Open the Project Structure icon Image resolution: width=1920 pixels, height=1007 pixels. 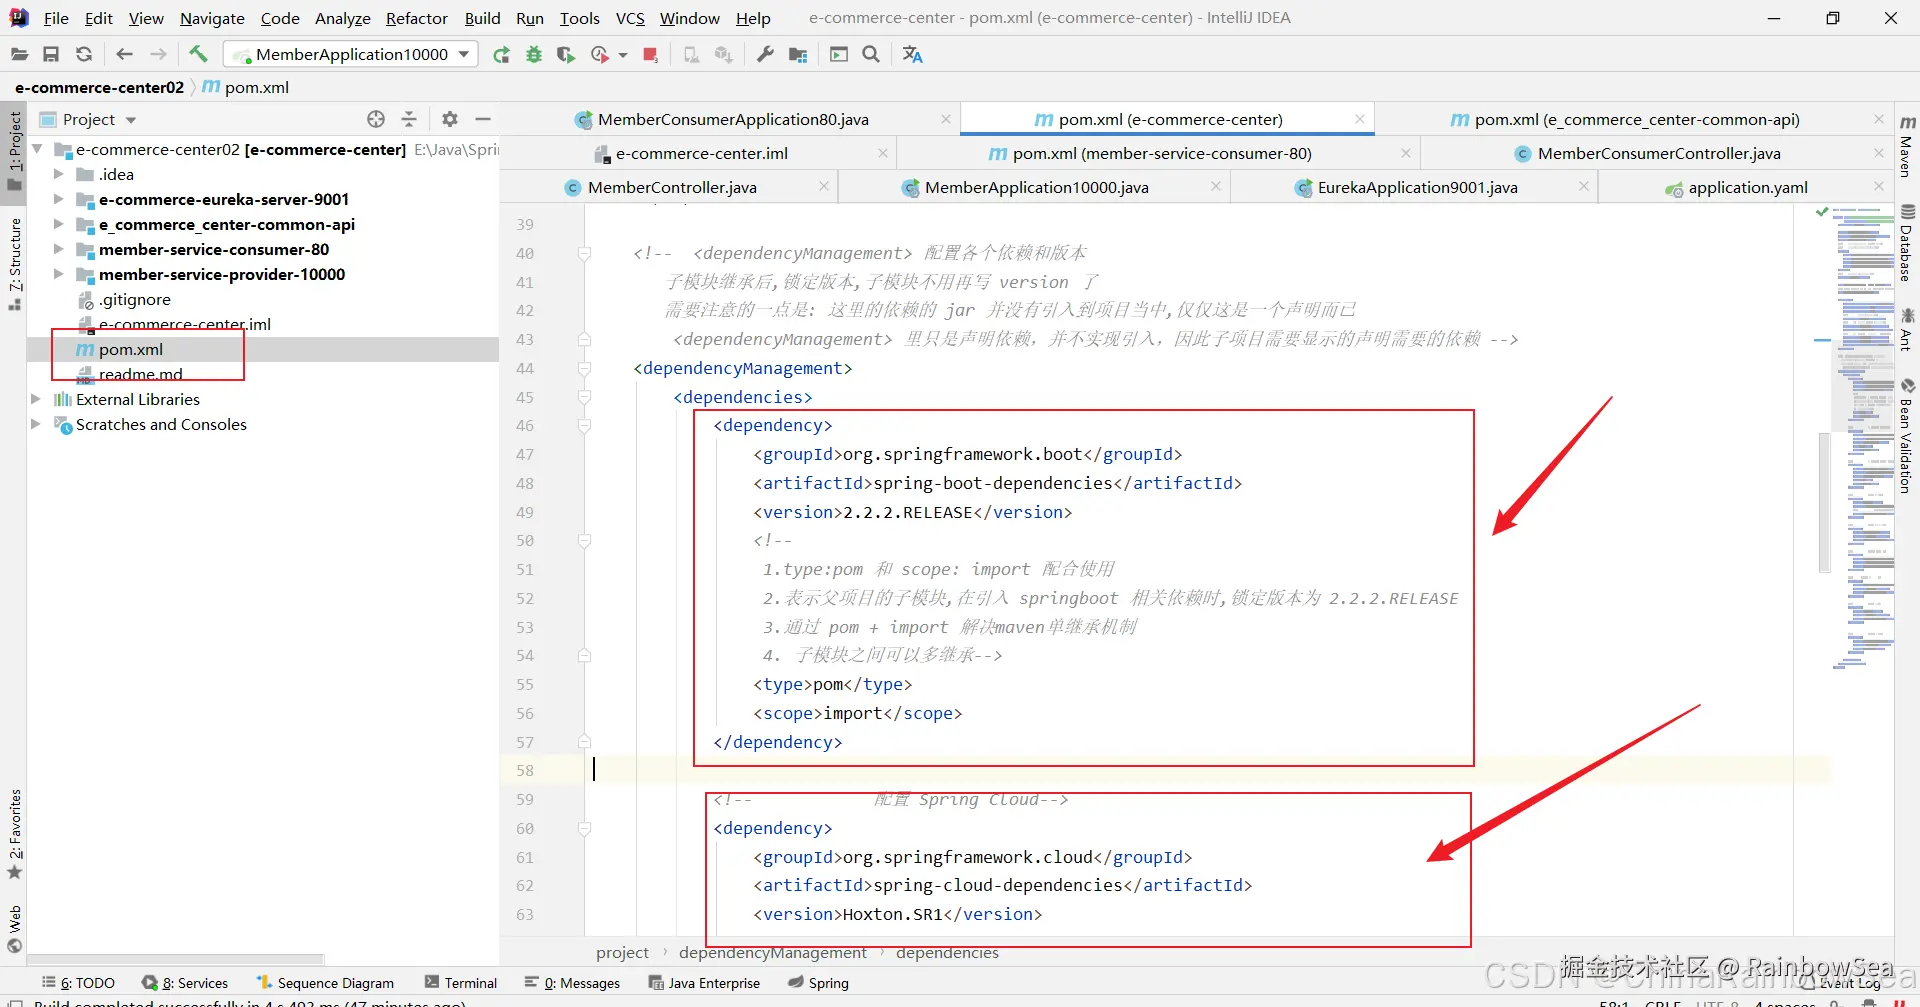[x=798, y=54]
